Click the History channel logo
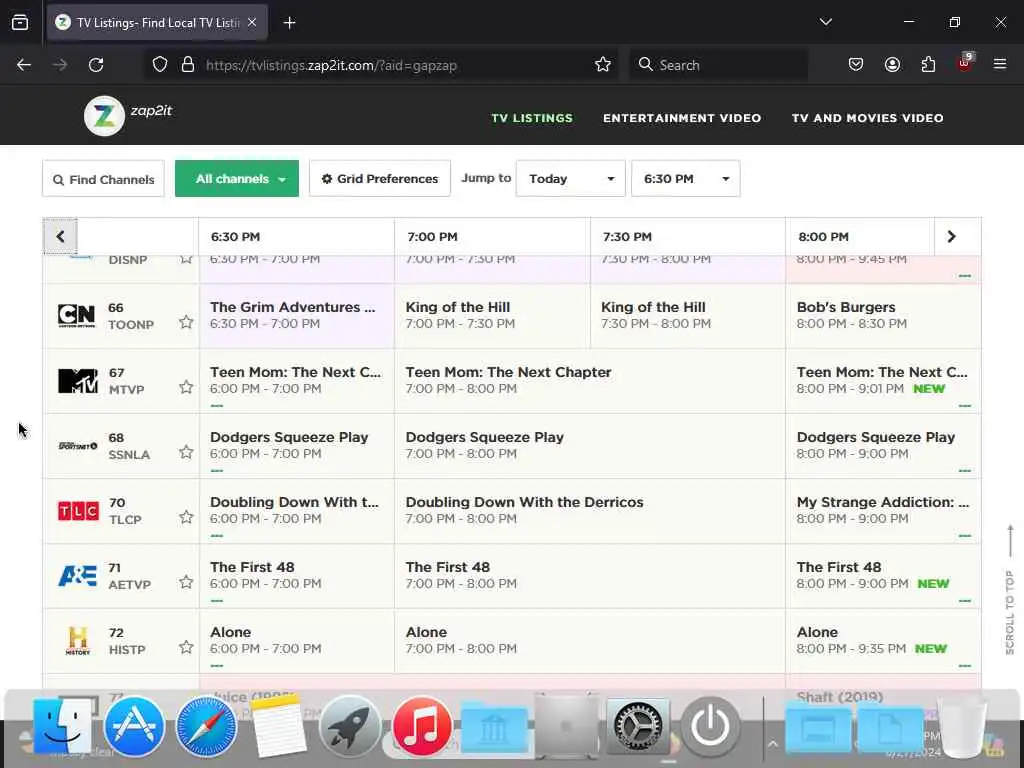Screen dimensions: 1024x768 click(x=78, y=641)
